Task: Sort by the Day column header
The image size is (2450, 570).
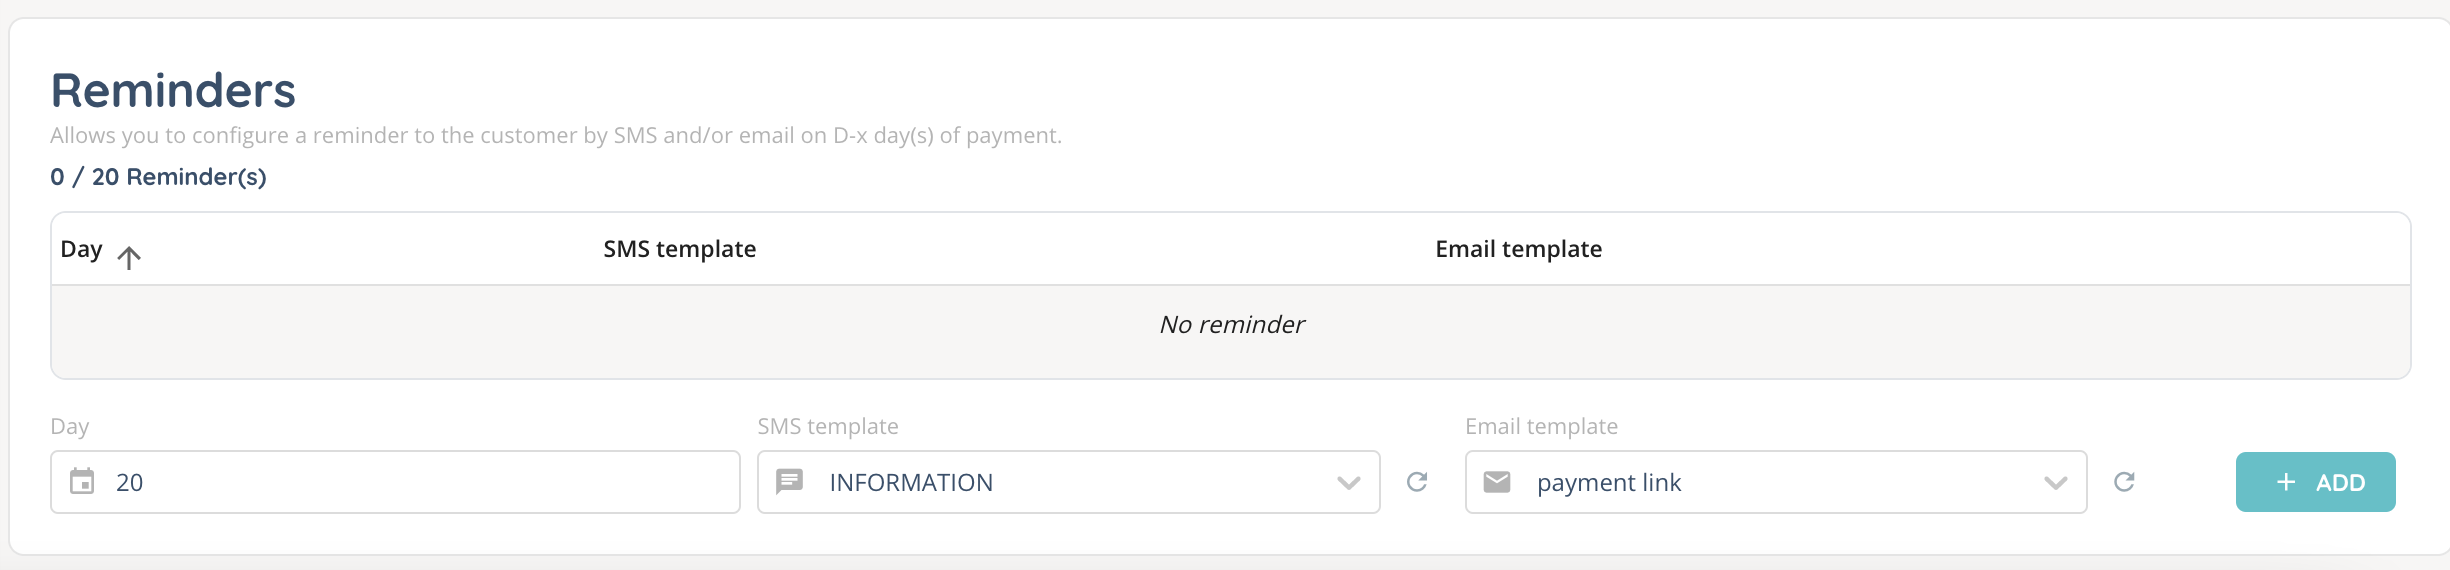Action: (81, 249)
